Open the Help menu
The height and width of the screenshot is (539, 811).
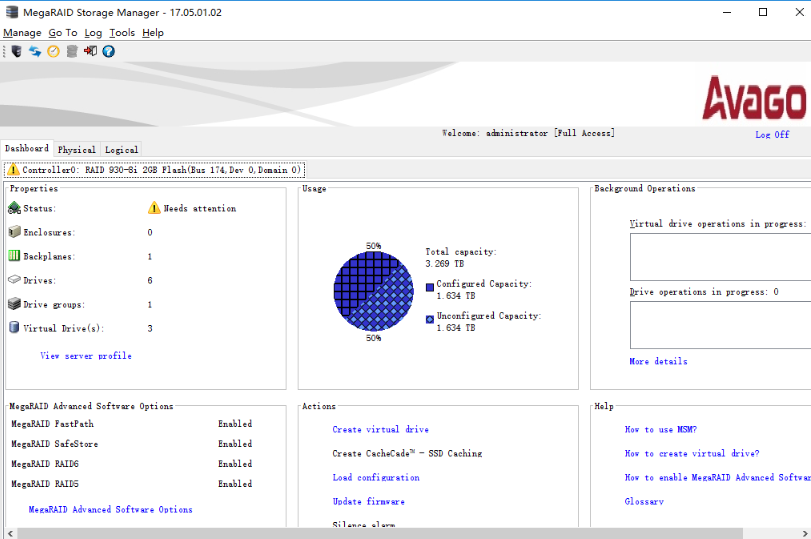pyautogui.click(x=153, y=33)
